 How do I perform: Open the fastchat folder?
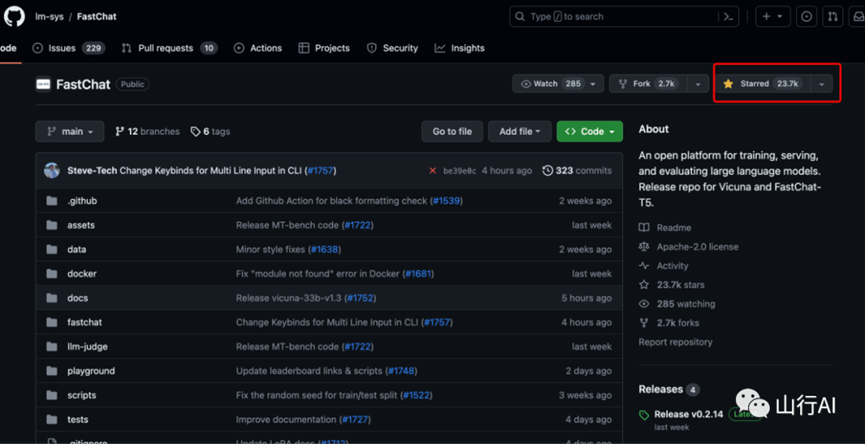click(x=84, y=322)
